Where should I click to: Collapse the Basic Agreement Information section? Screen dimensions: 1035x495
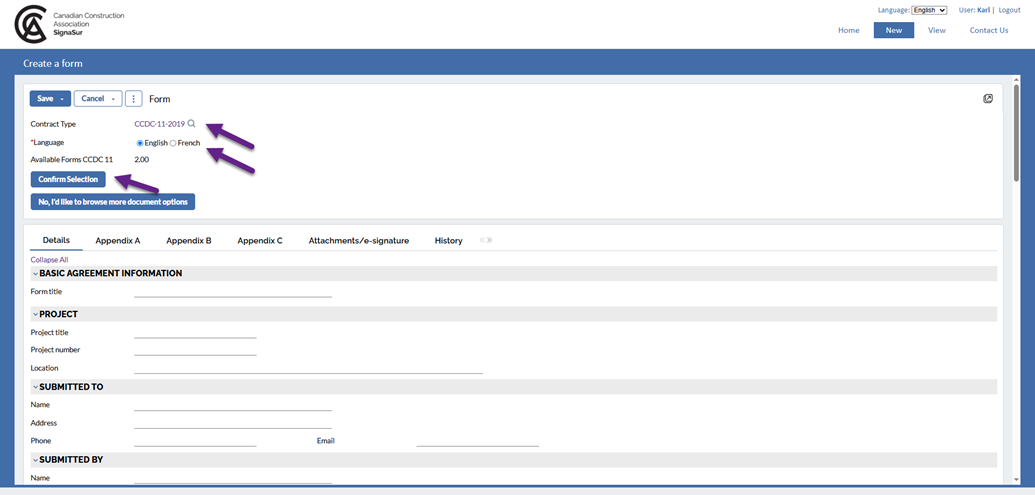tap(36, 273)
